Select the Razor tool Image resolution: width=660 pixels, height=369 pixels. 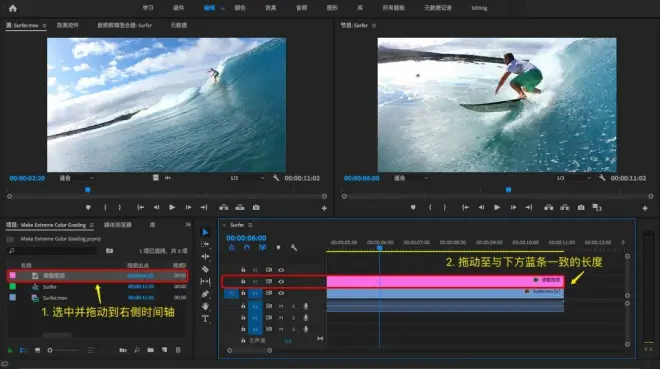pyautogui.click(x=205, y=269)
